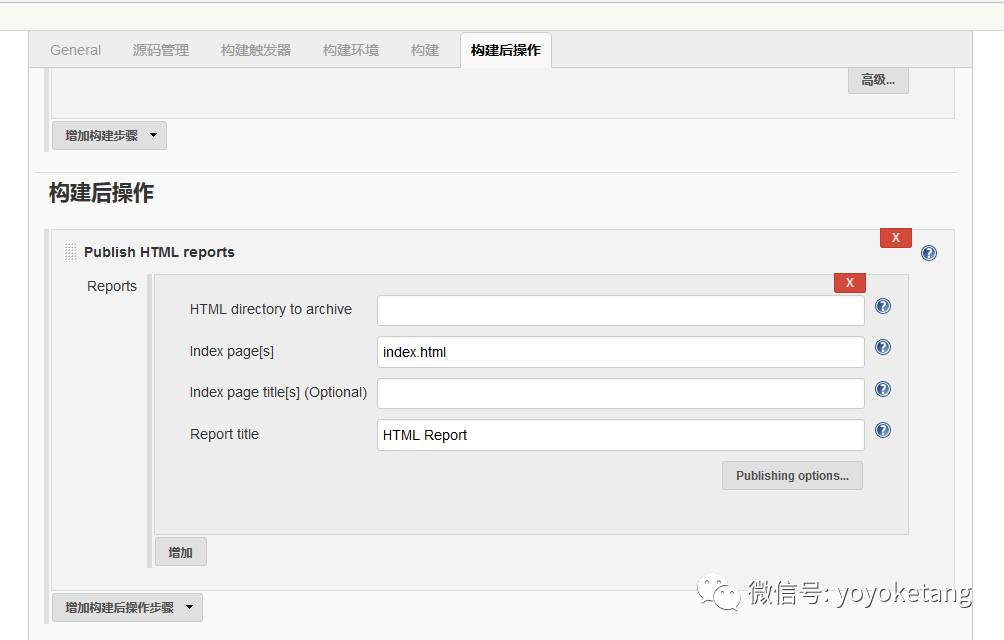Screen dimensions: 1004x640
Task: Open help for Publish HTML reports section
Action: coord(928,253)
